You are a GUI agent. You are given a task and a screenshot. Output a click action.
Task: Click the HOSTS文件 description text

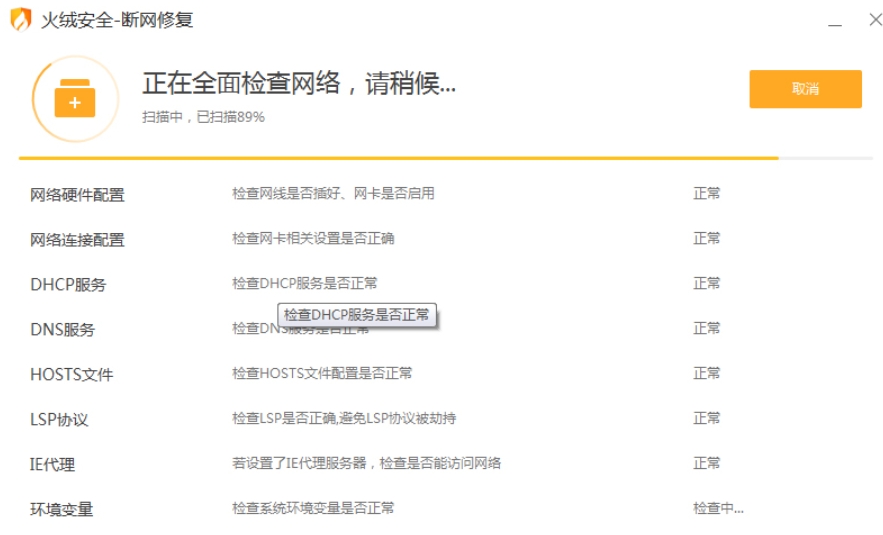(322, 373)
